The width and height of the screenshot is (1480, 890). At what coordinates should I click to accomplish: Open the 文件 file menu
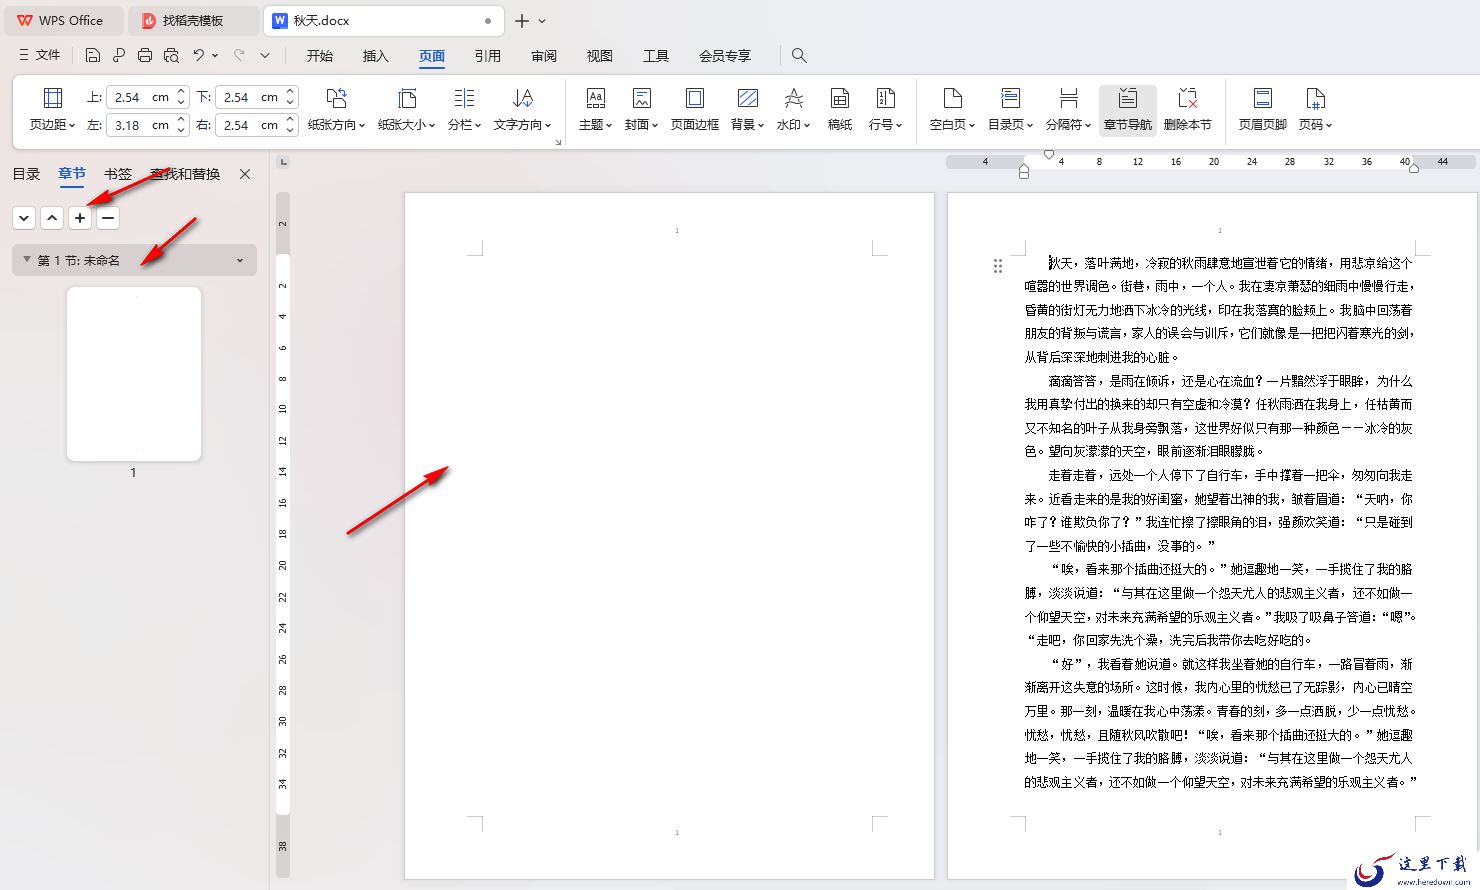pyautogui.click(x=39, y=55)
